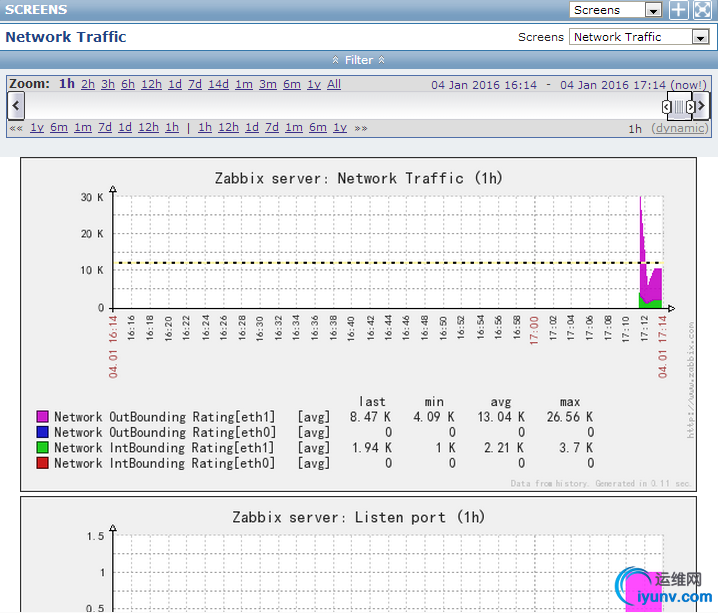Click the add to favourites plus icon
718x613 pixels.
tap(679, 10)
